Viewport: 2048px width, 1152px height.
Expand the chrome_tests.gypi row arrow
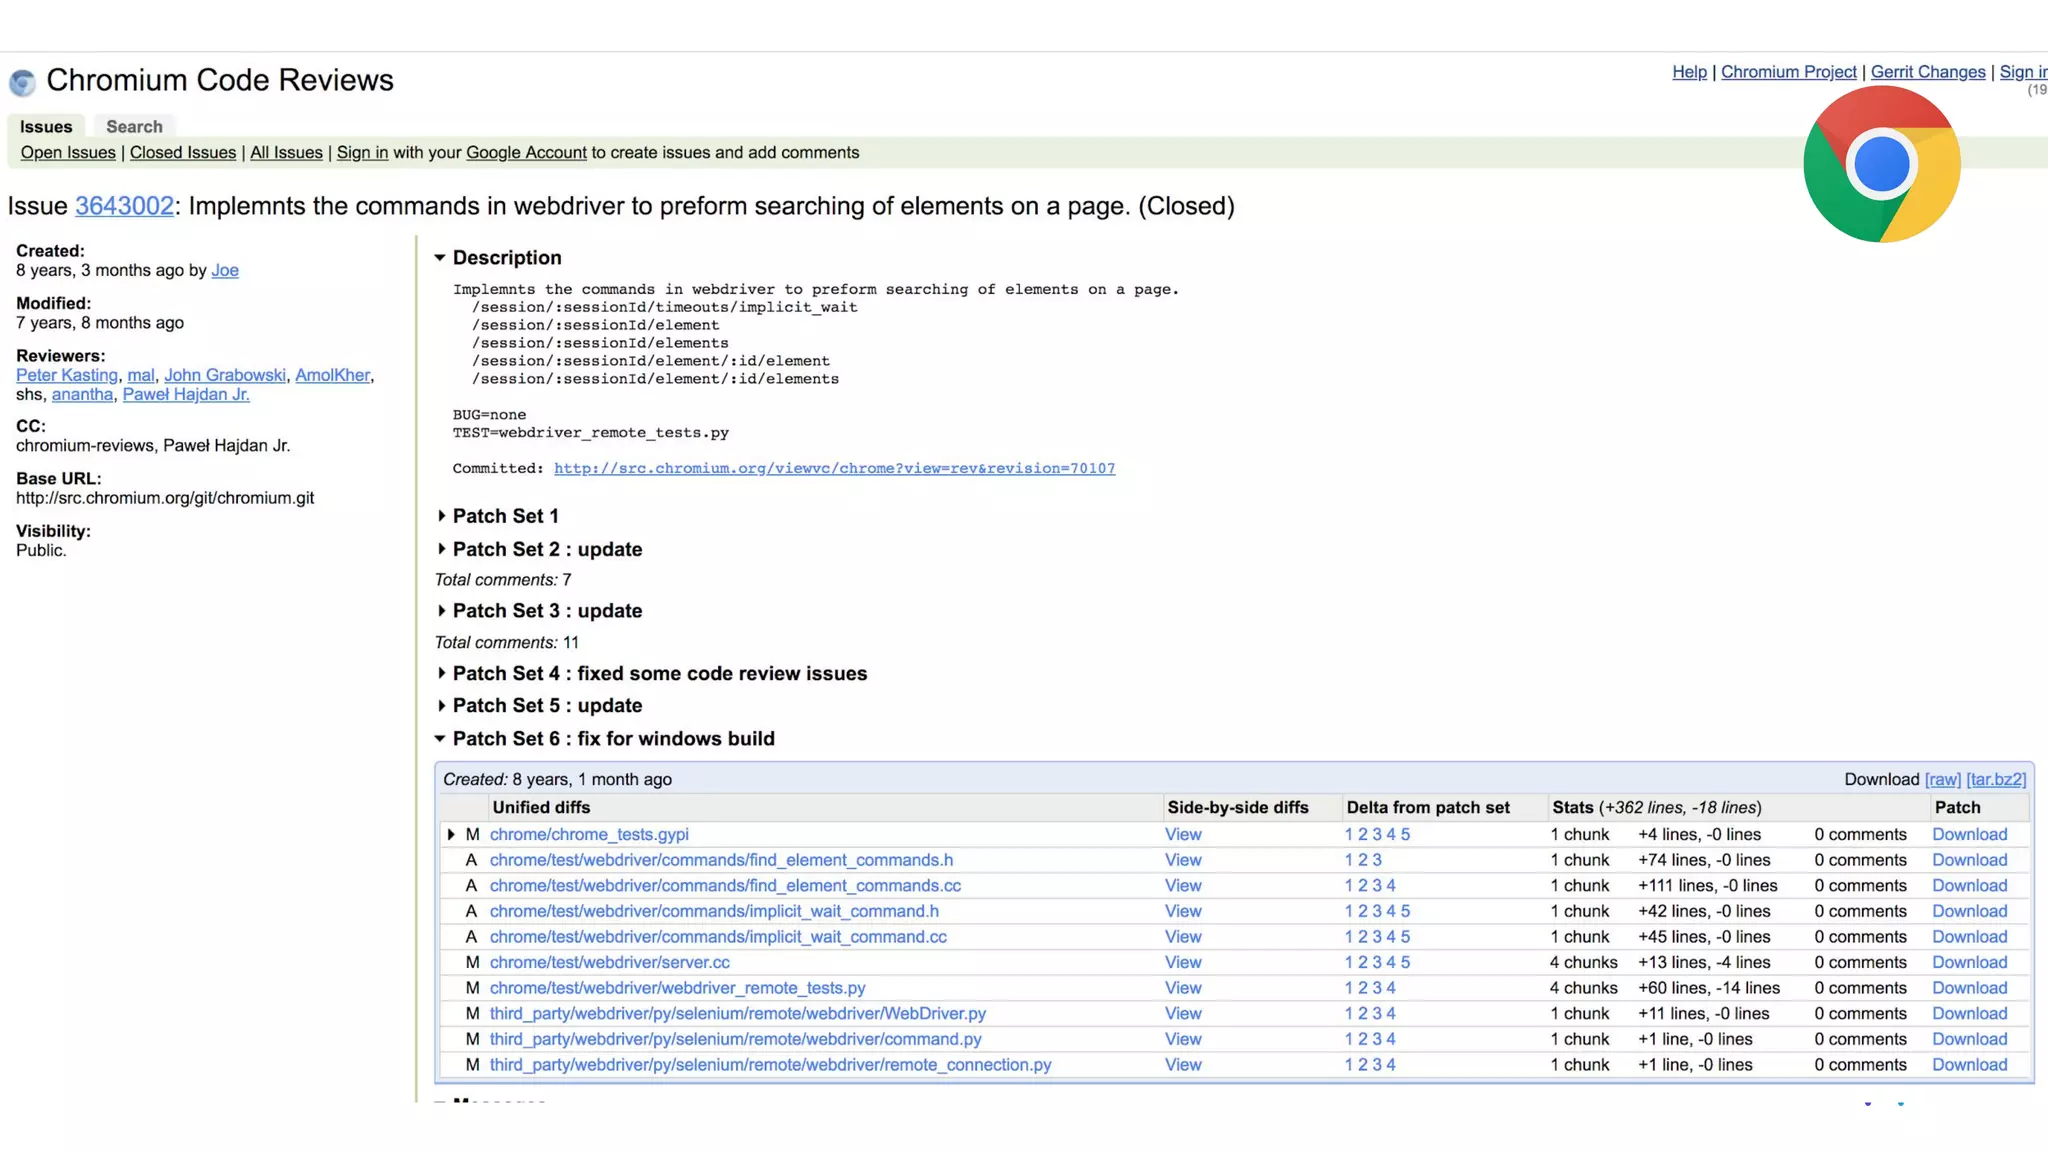[451, 835]
